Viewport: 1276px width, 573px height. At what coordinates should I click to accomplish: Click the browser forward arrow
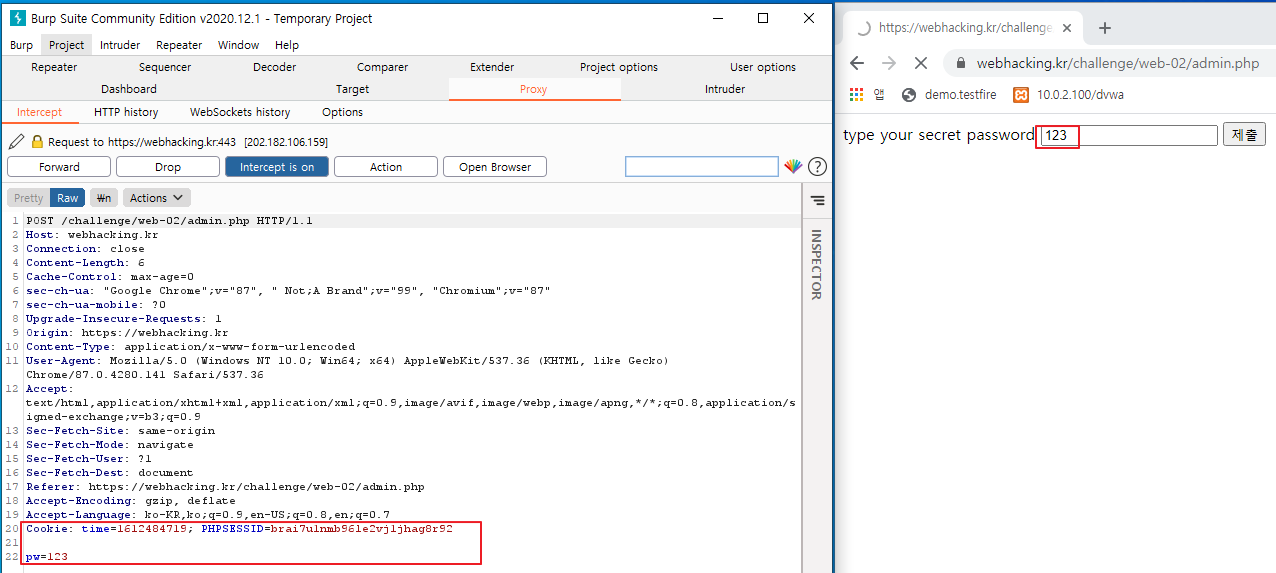click(x=889, y=63)
